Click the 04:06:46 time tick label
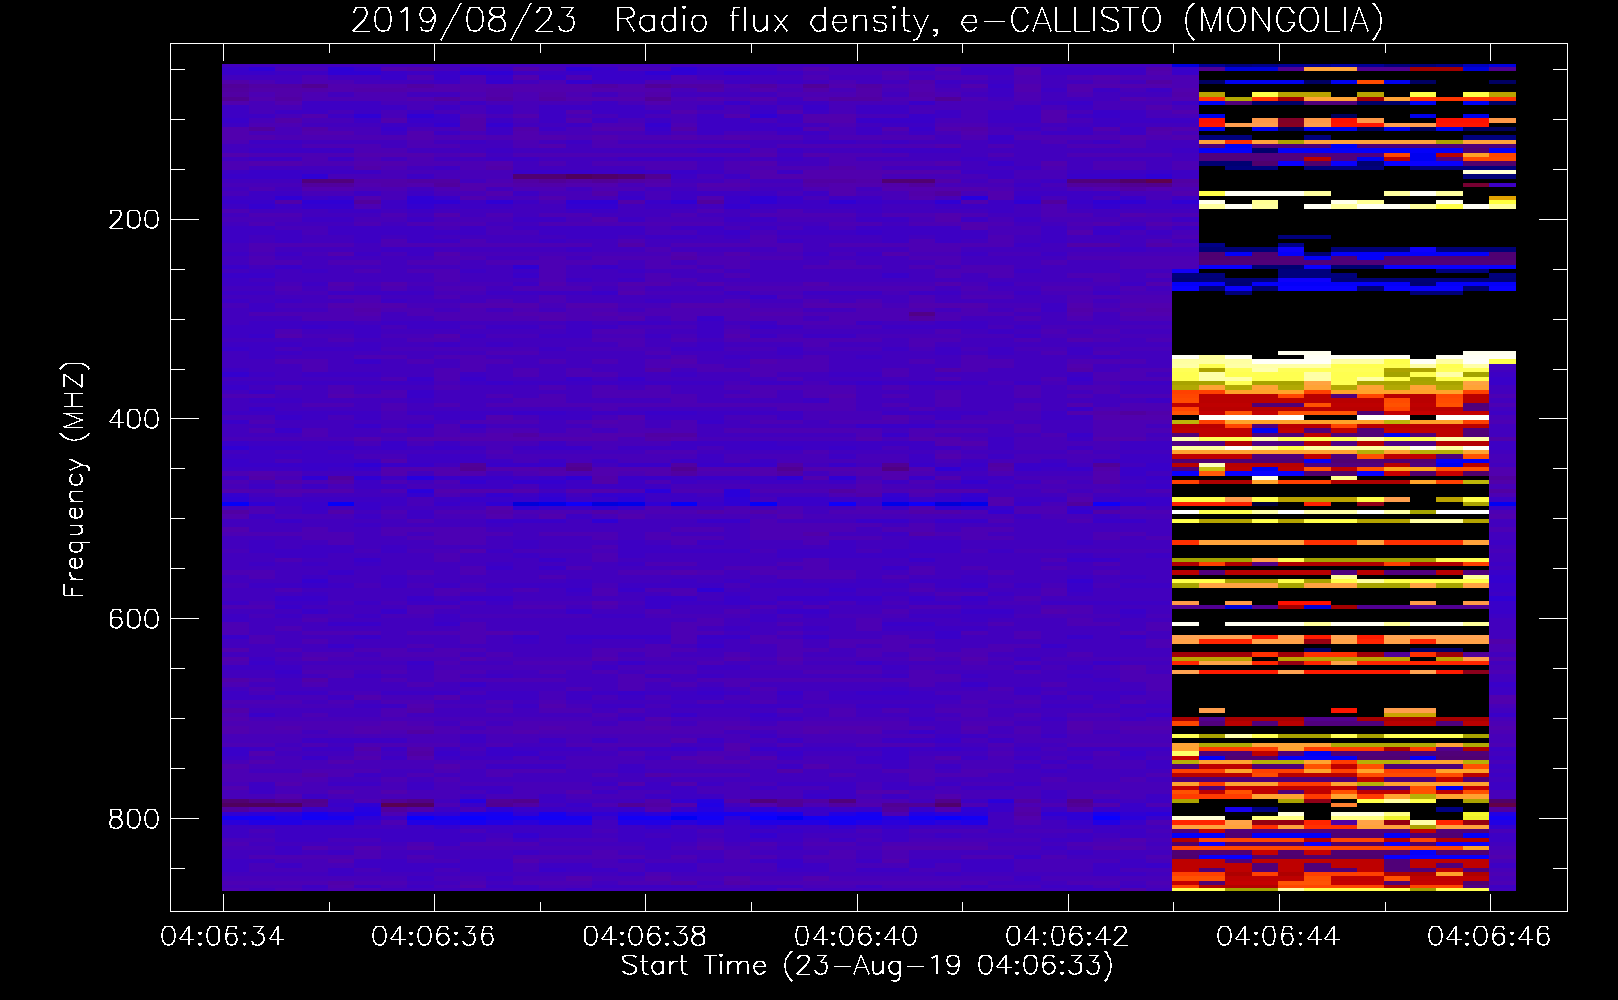This screenshot has height=1000, width=1618. coord(1489,936)
